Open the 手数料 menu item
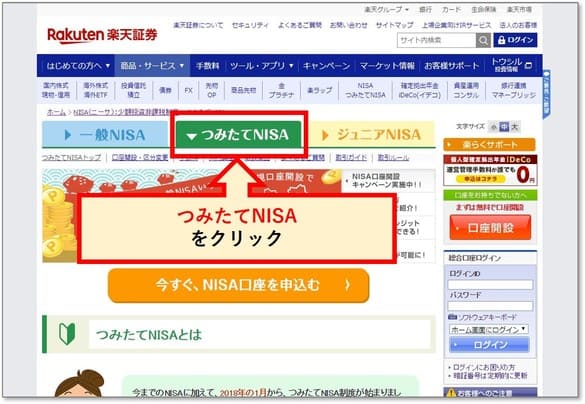The height and width of the screenshot is (404, 585). point(207,66)
